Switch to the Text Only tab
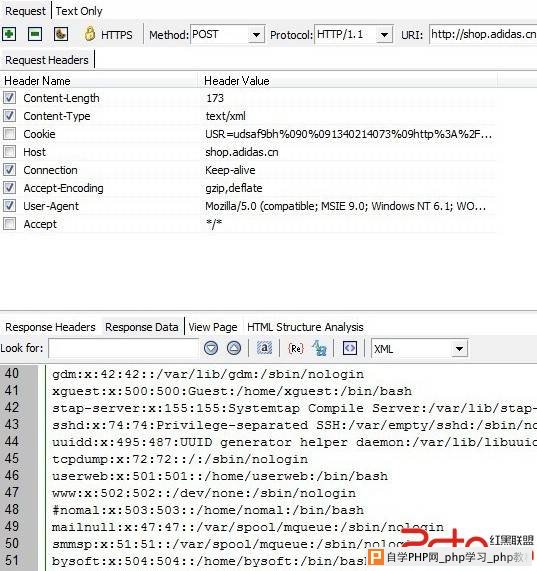The height and width of the screenshot is (571, 537). pos(79,11)
